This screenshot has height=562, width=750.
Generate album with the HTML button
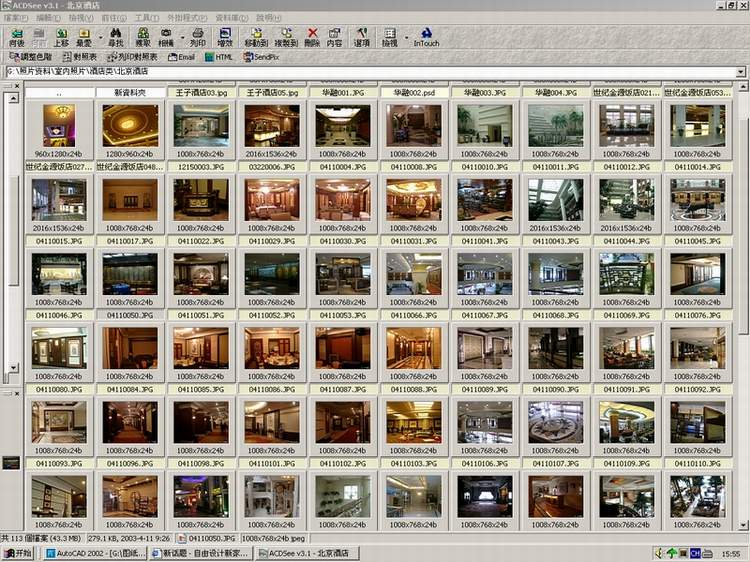[219, 57]
